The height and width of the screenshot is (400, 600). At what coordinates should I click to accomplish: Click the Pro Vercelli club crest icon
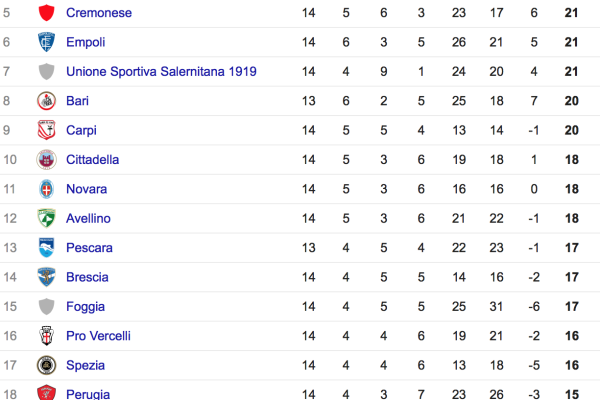pyautogui.click(x=45, y=336)
